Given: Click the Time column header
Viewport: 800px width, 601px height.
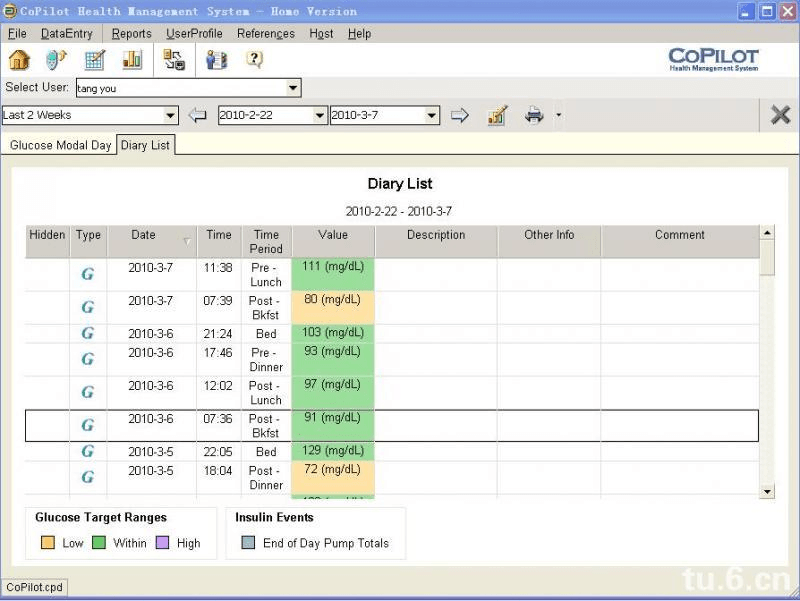Looking at the screenshot, I should coord(219,241).
